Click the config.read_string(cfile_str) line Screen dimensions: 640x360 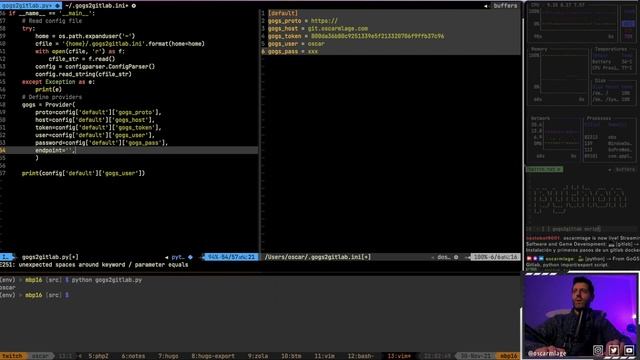83,74
